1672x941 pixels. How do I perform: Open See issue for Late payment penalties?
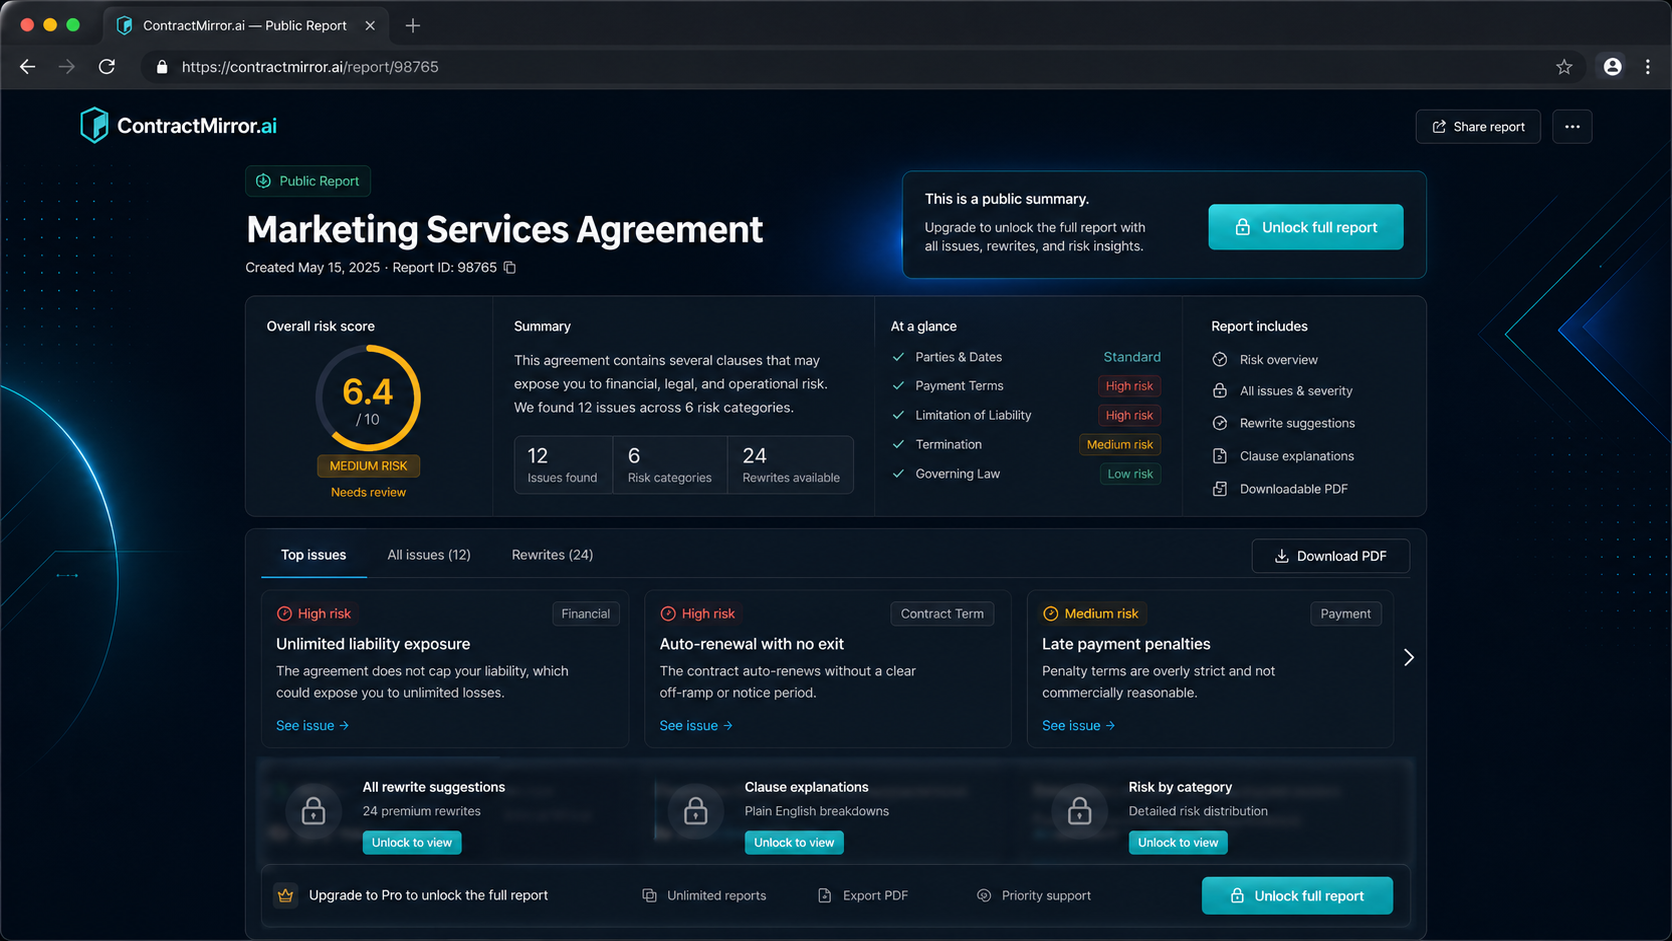click(1078, 726)
